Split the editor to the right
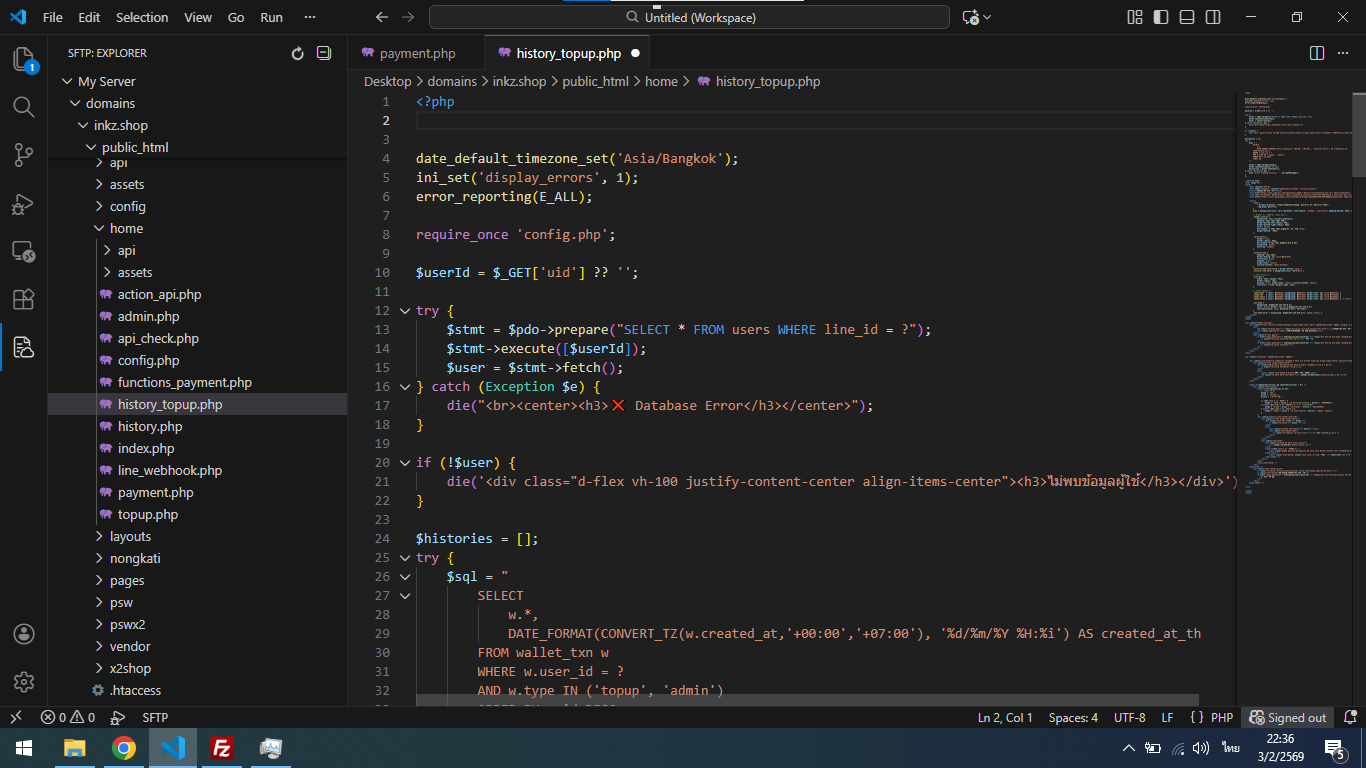The image size is (1366, 768). 1317,53
